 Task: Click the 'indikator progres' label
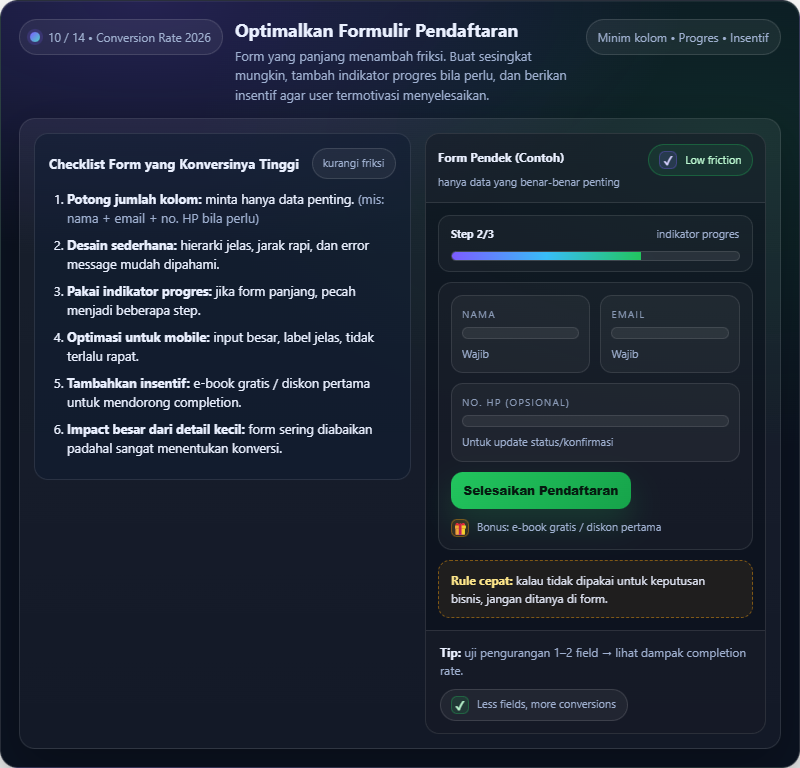(x=697, y=234)
